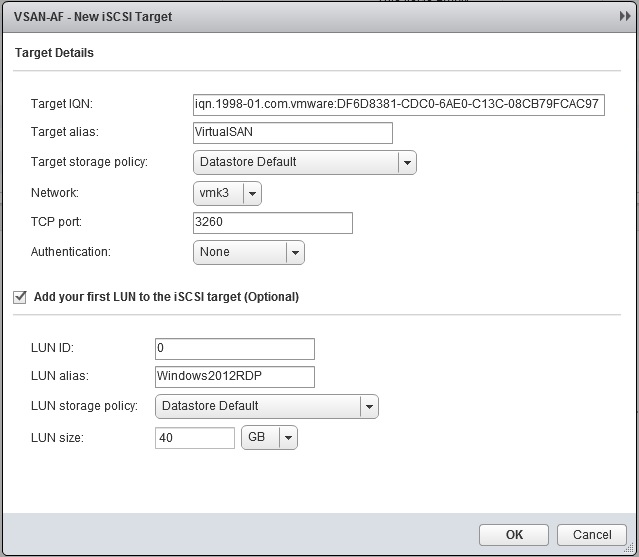639x557 pixels.
Task: Expand the Network vmk3 dropdown
Action: [x=227, y=193]
